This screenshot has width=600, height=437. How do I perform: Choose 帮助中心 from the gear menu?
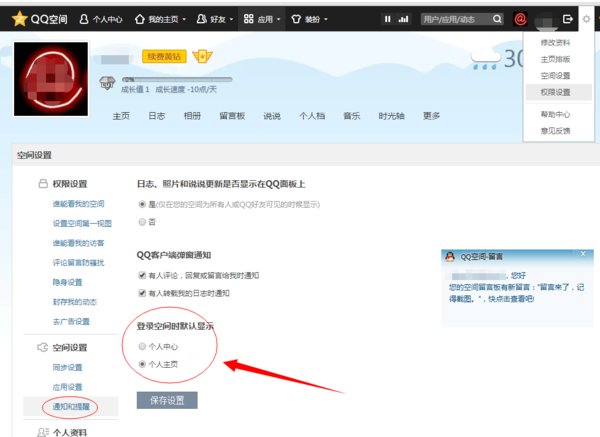(555, 114)
